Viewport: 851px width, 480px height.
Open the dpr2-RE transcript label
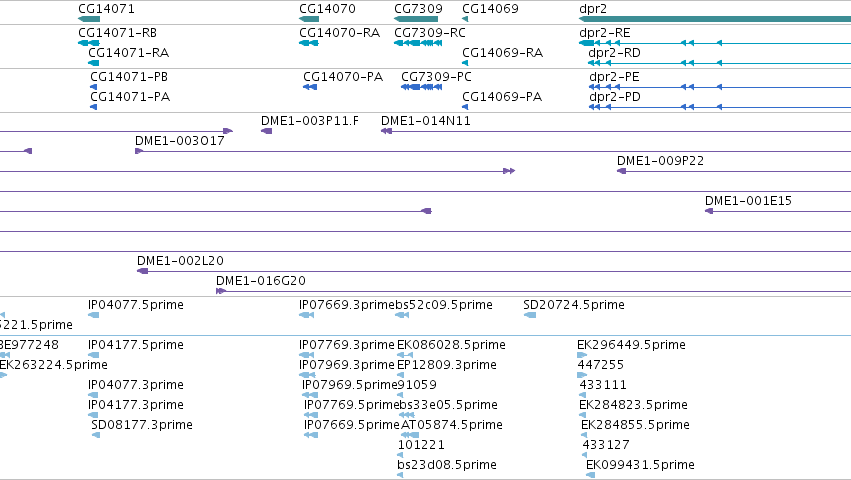tap(605, 33)
